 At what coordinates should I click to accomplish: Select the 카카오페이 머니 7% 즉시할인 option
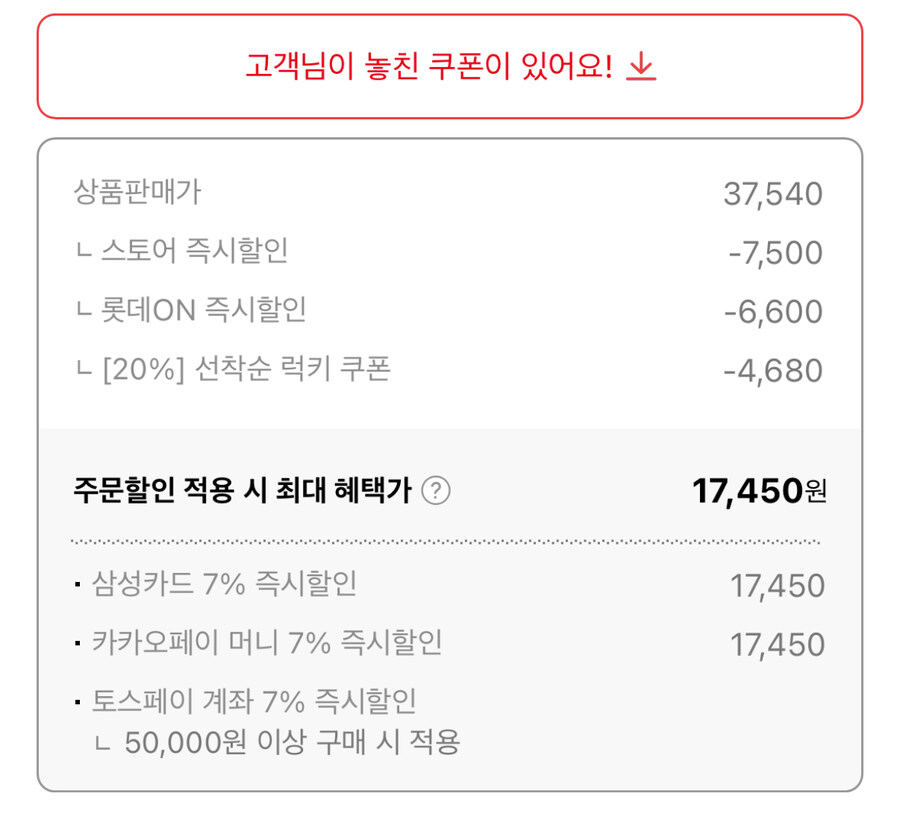click(266, 643)
